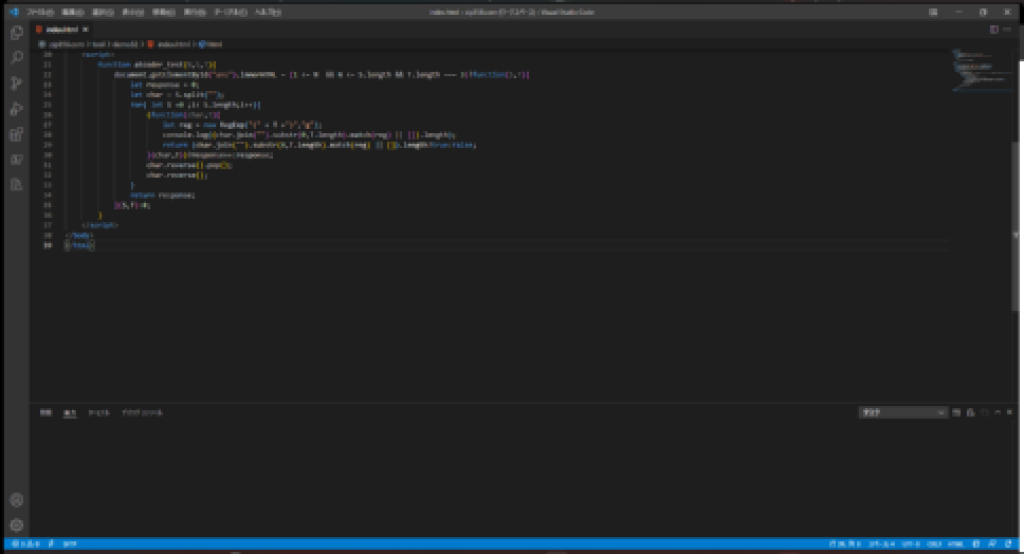1024x554 pixels.
Task: Open the ファイル (File) menu
Action: (40, 12)
